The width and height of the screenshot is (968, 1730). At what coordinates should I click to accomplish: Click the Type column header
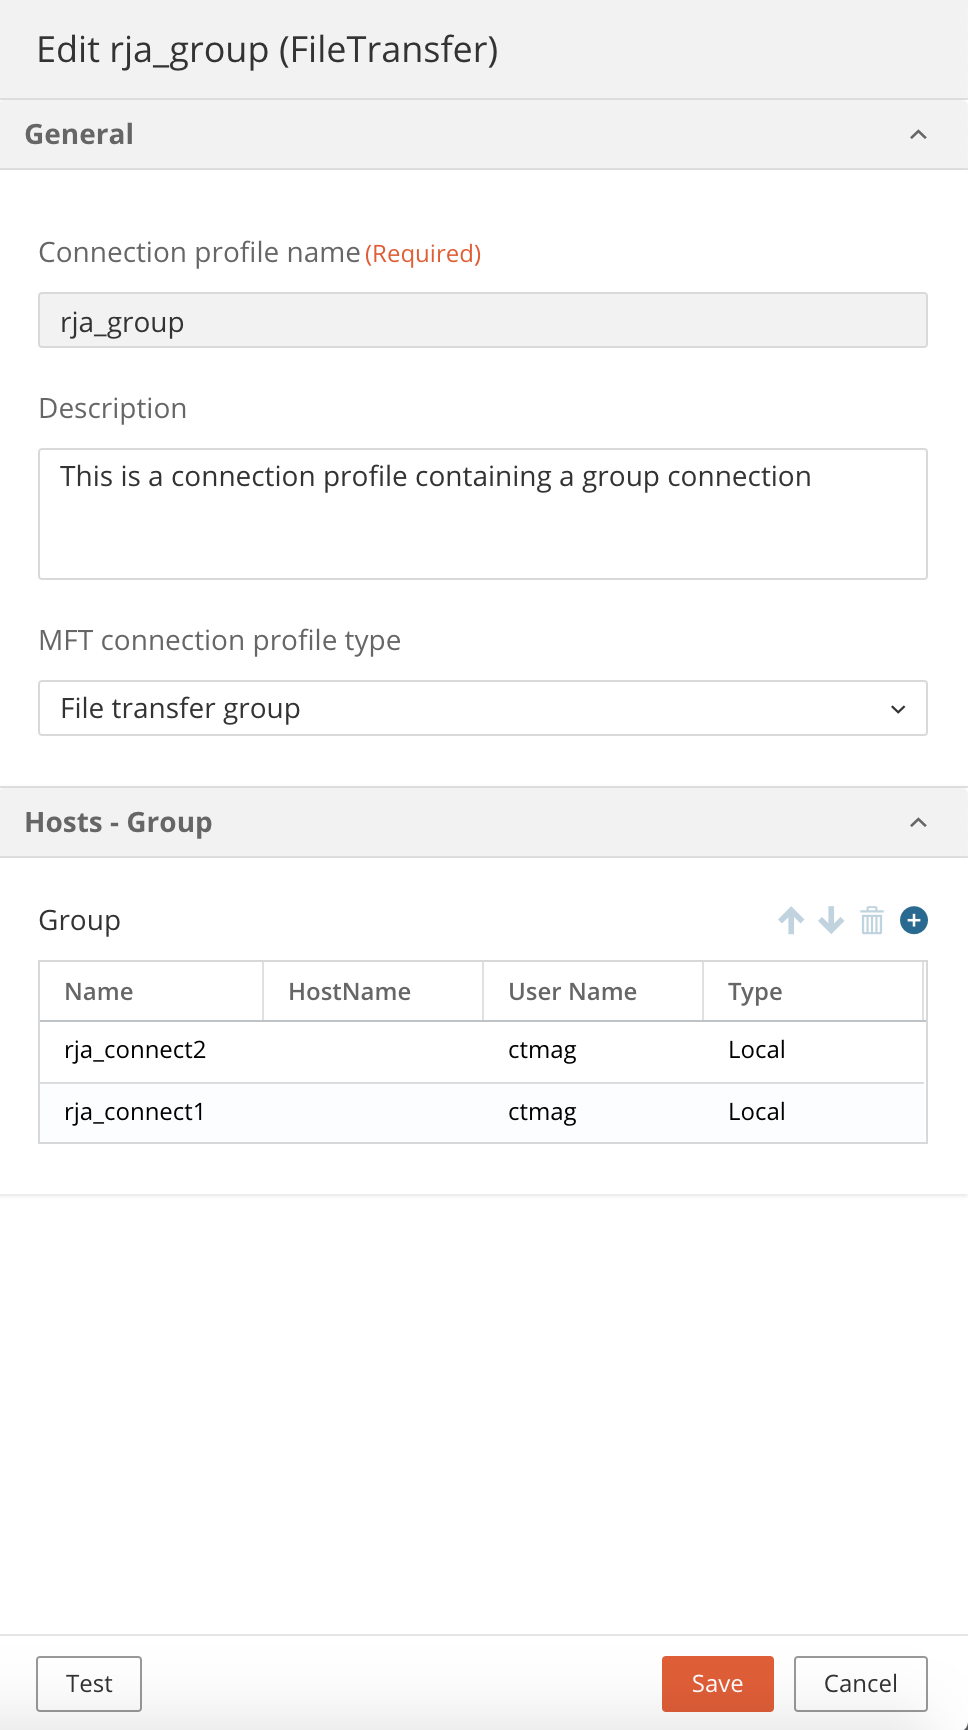pos(755,992)
